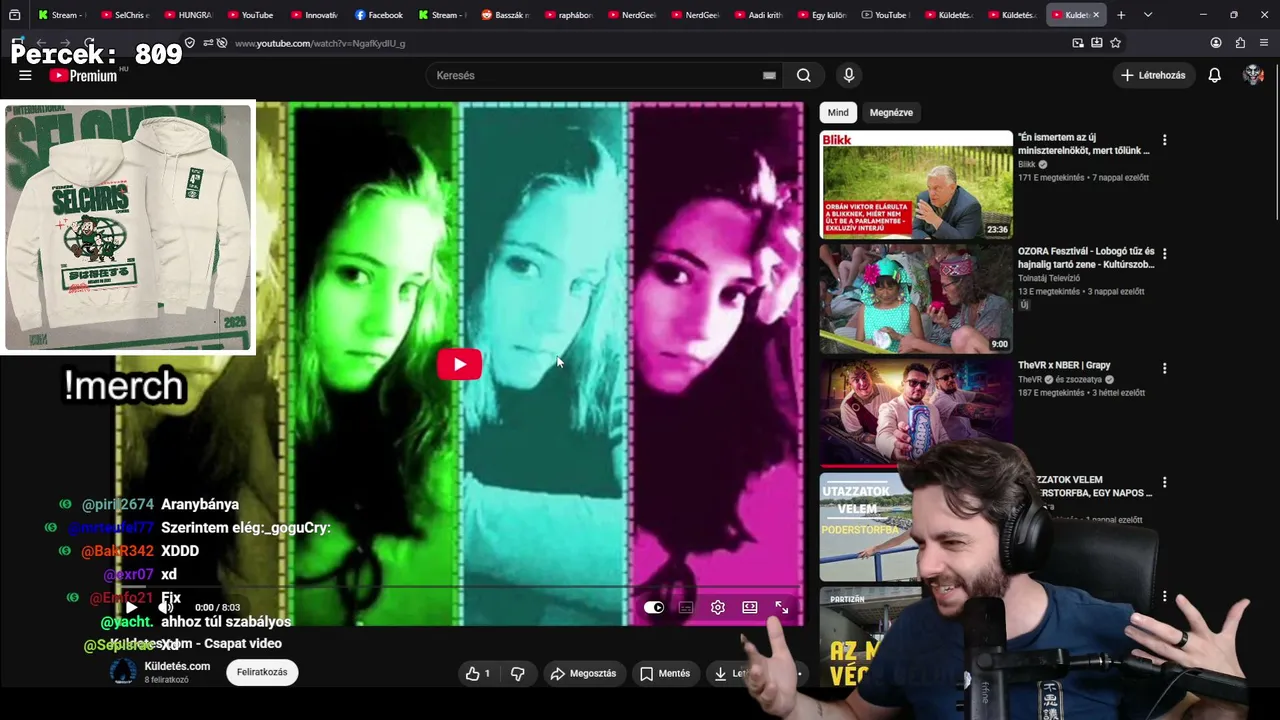Open the browser main menu

tap(1264, 43)
